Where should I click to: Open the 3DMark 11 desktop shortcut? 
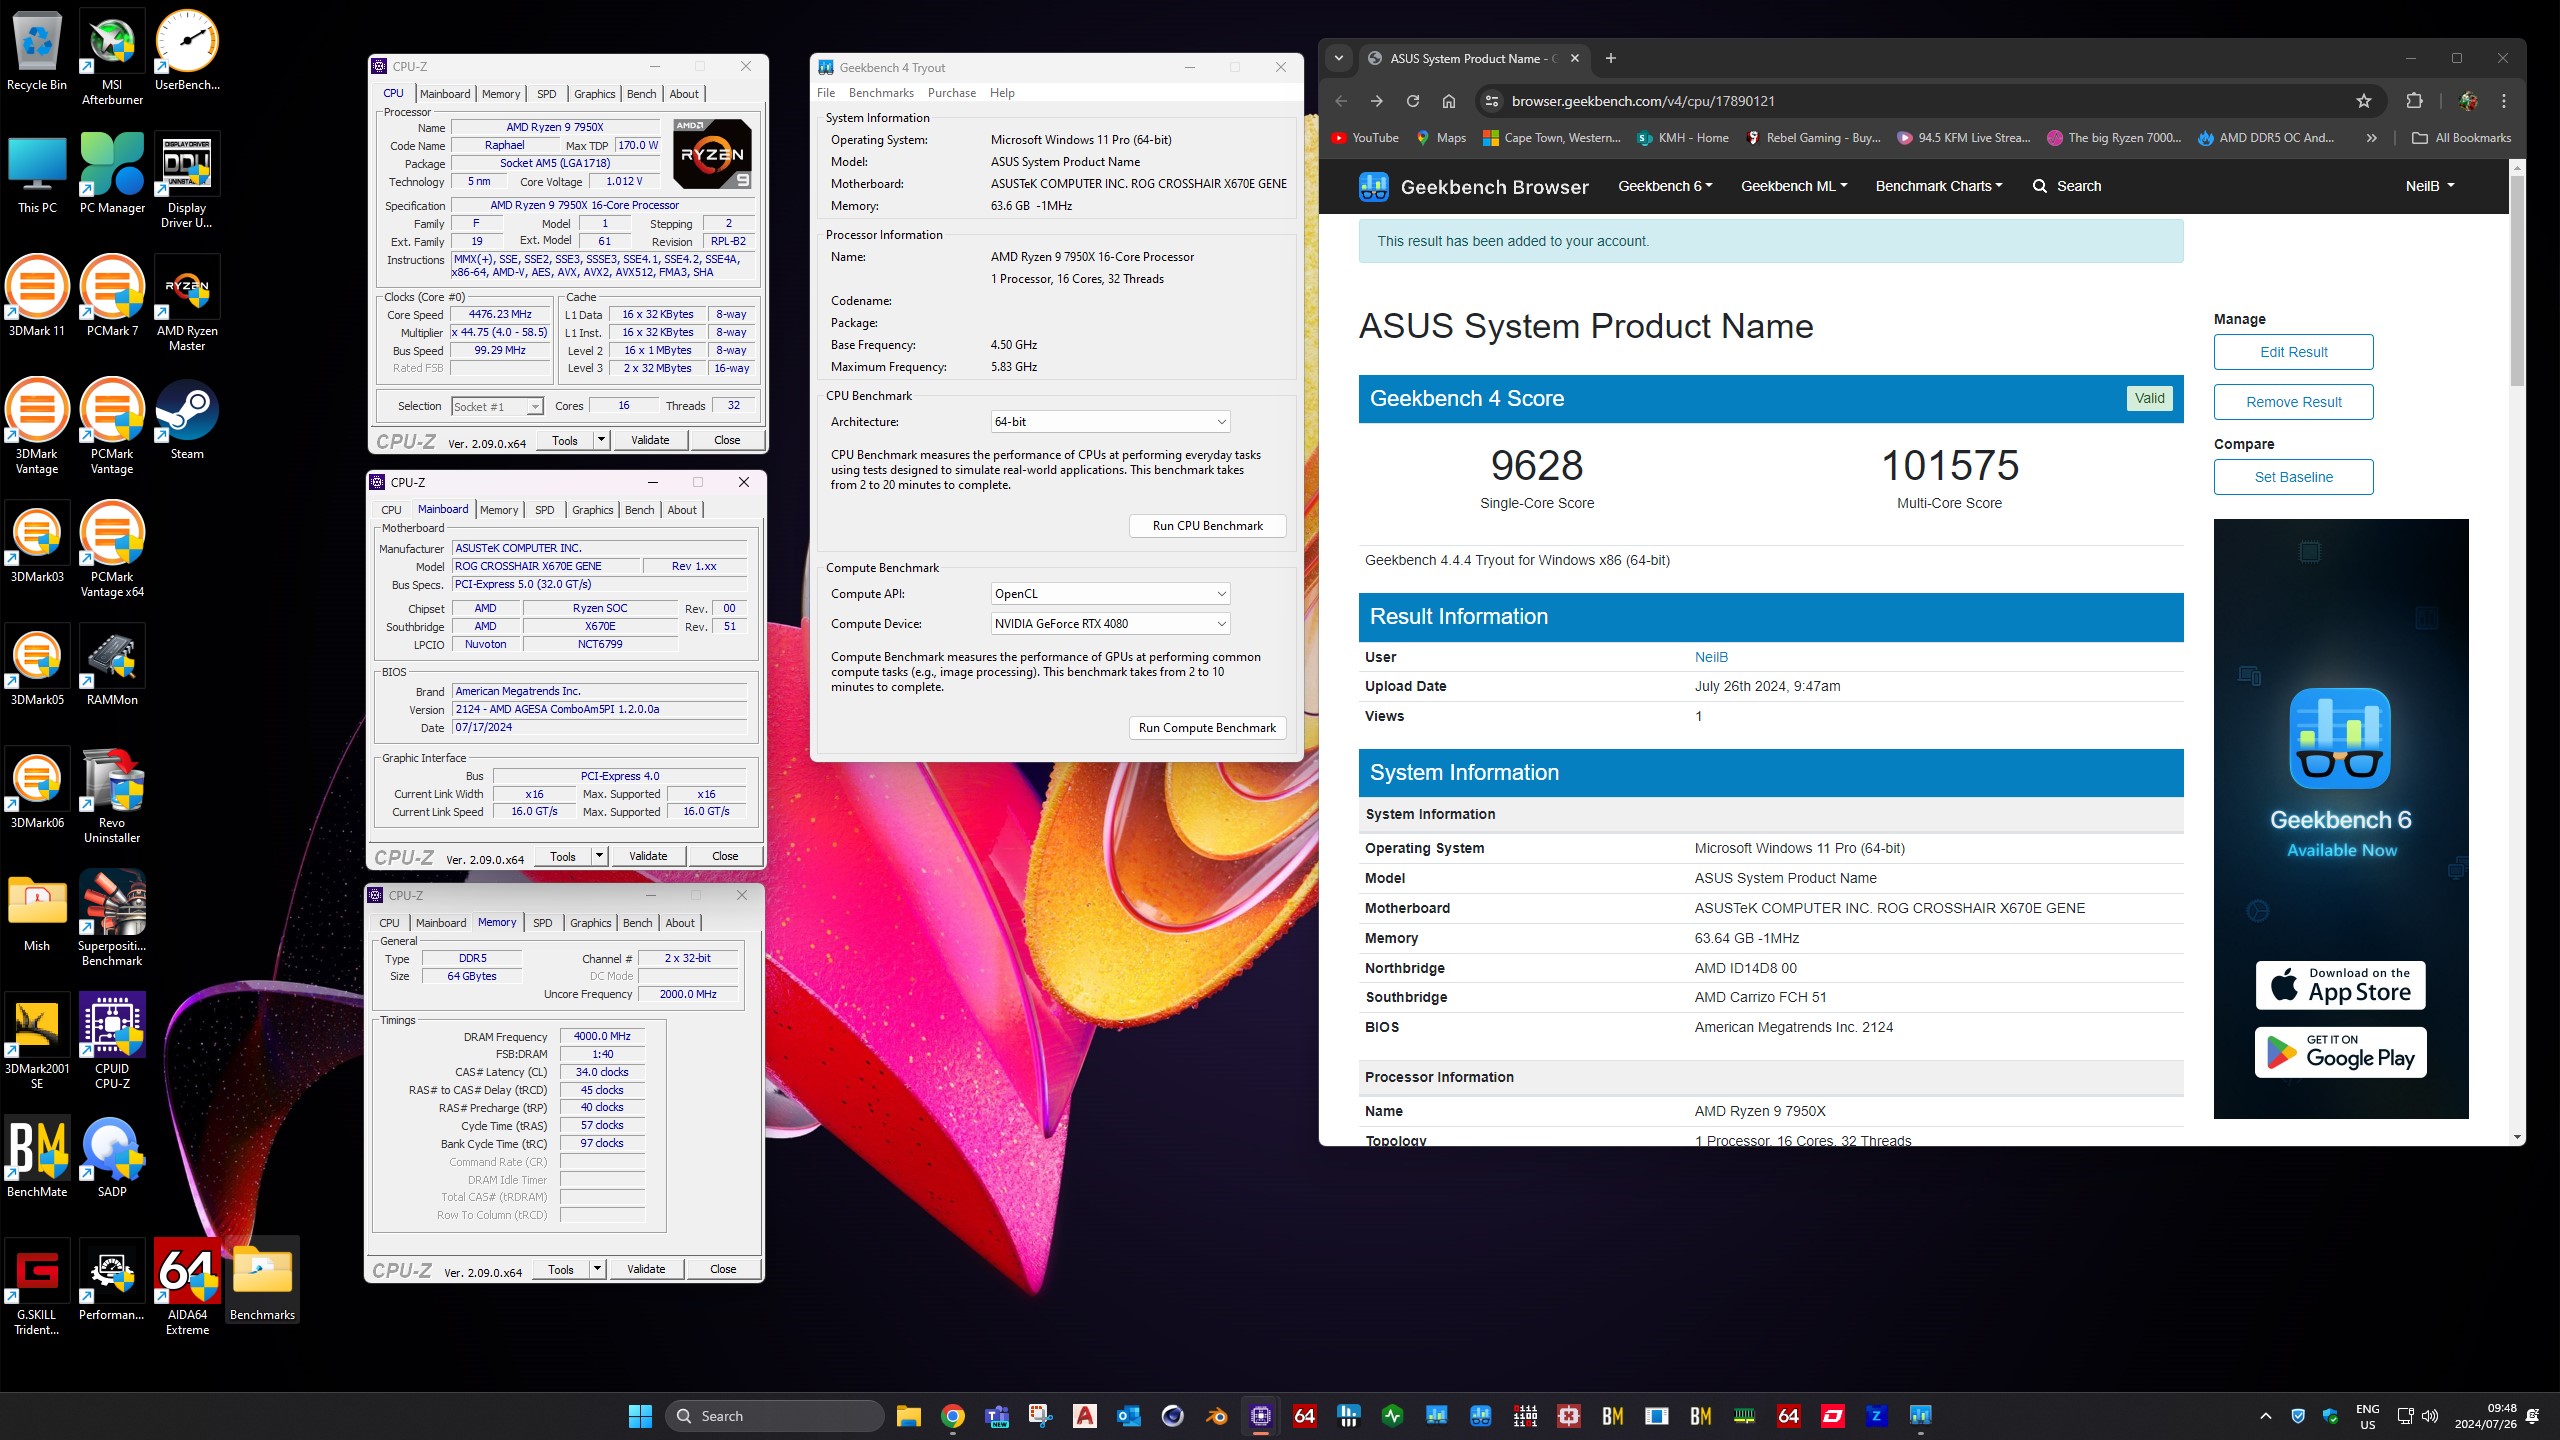[37, 296]
